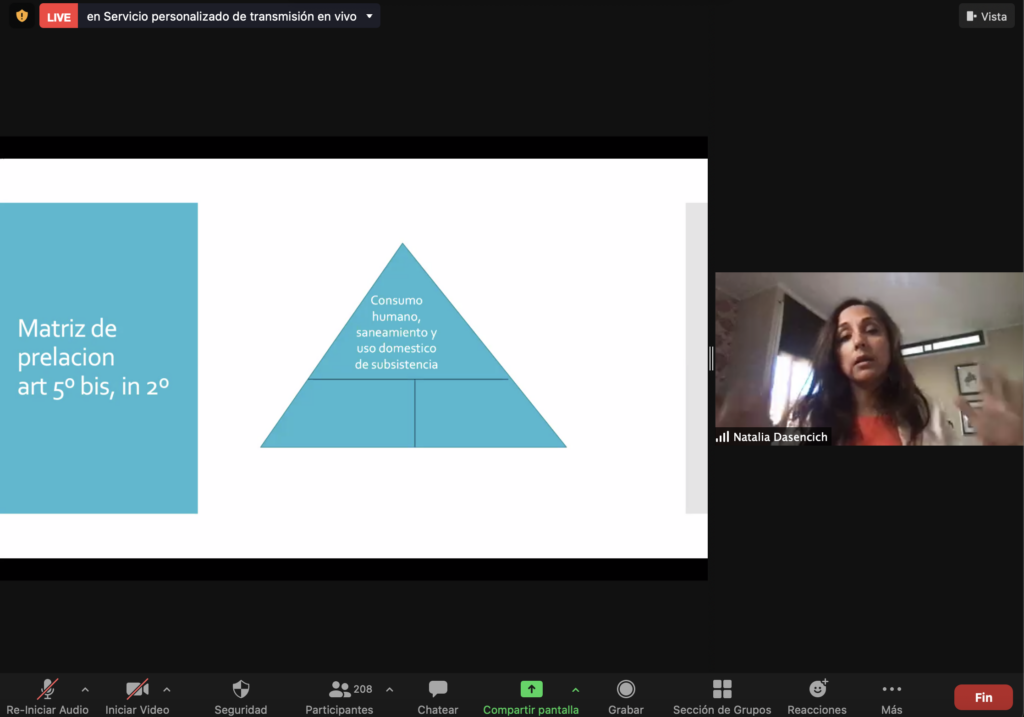The image size is (1024, 717).
Task: Select Natalia Dasencich's video thumbnail
Action: click(868, 358)
